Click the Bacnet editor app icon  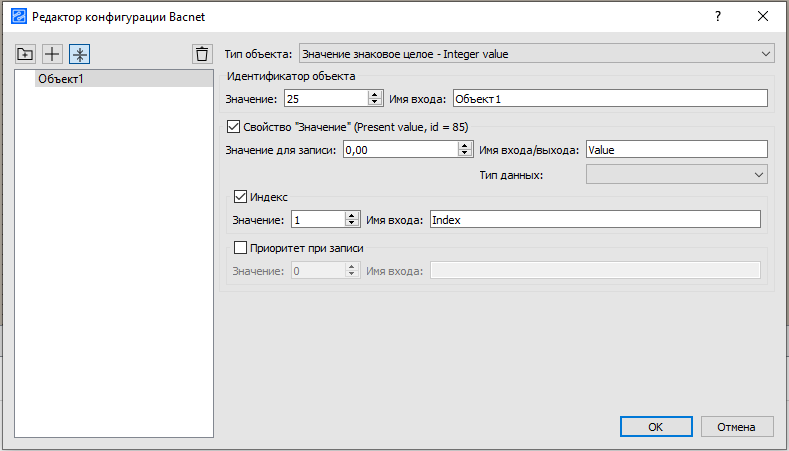click(x=19, y=17)
